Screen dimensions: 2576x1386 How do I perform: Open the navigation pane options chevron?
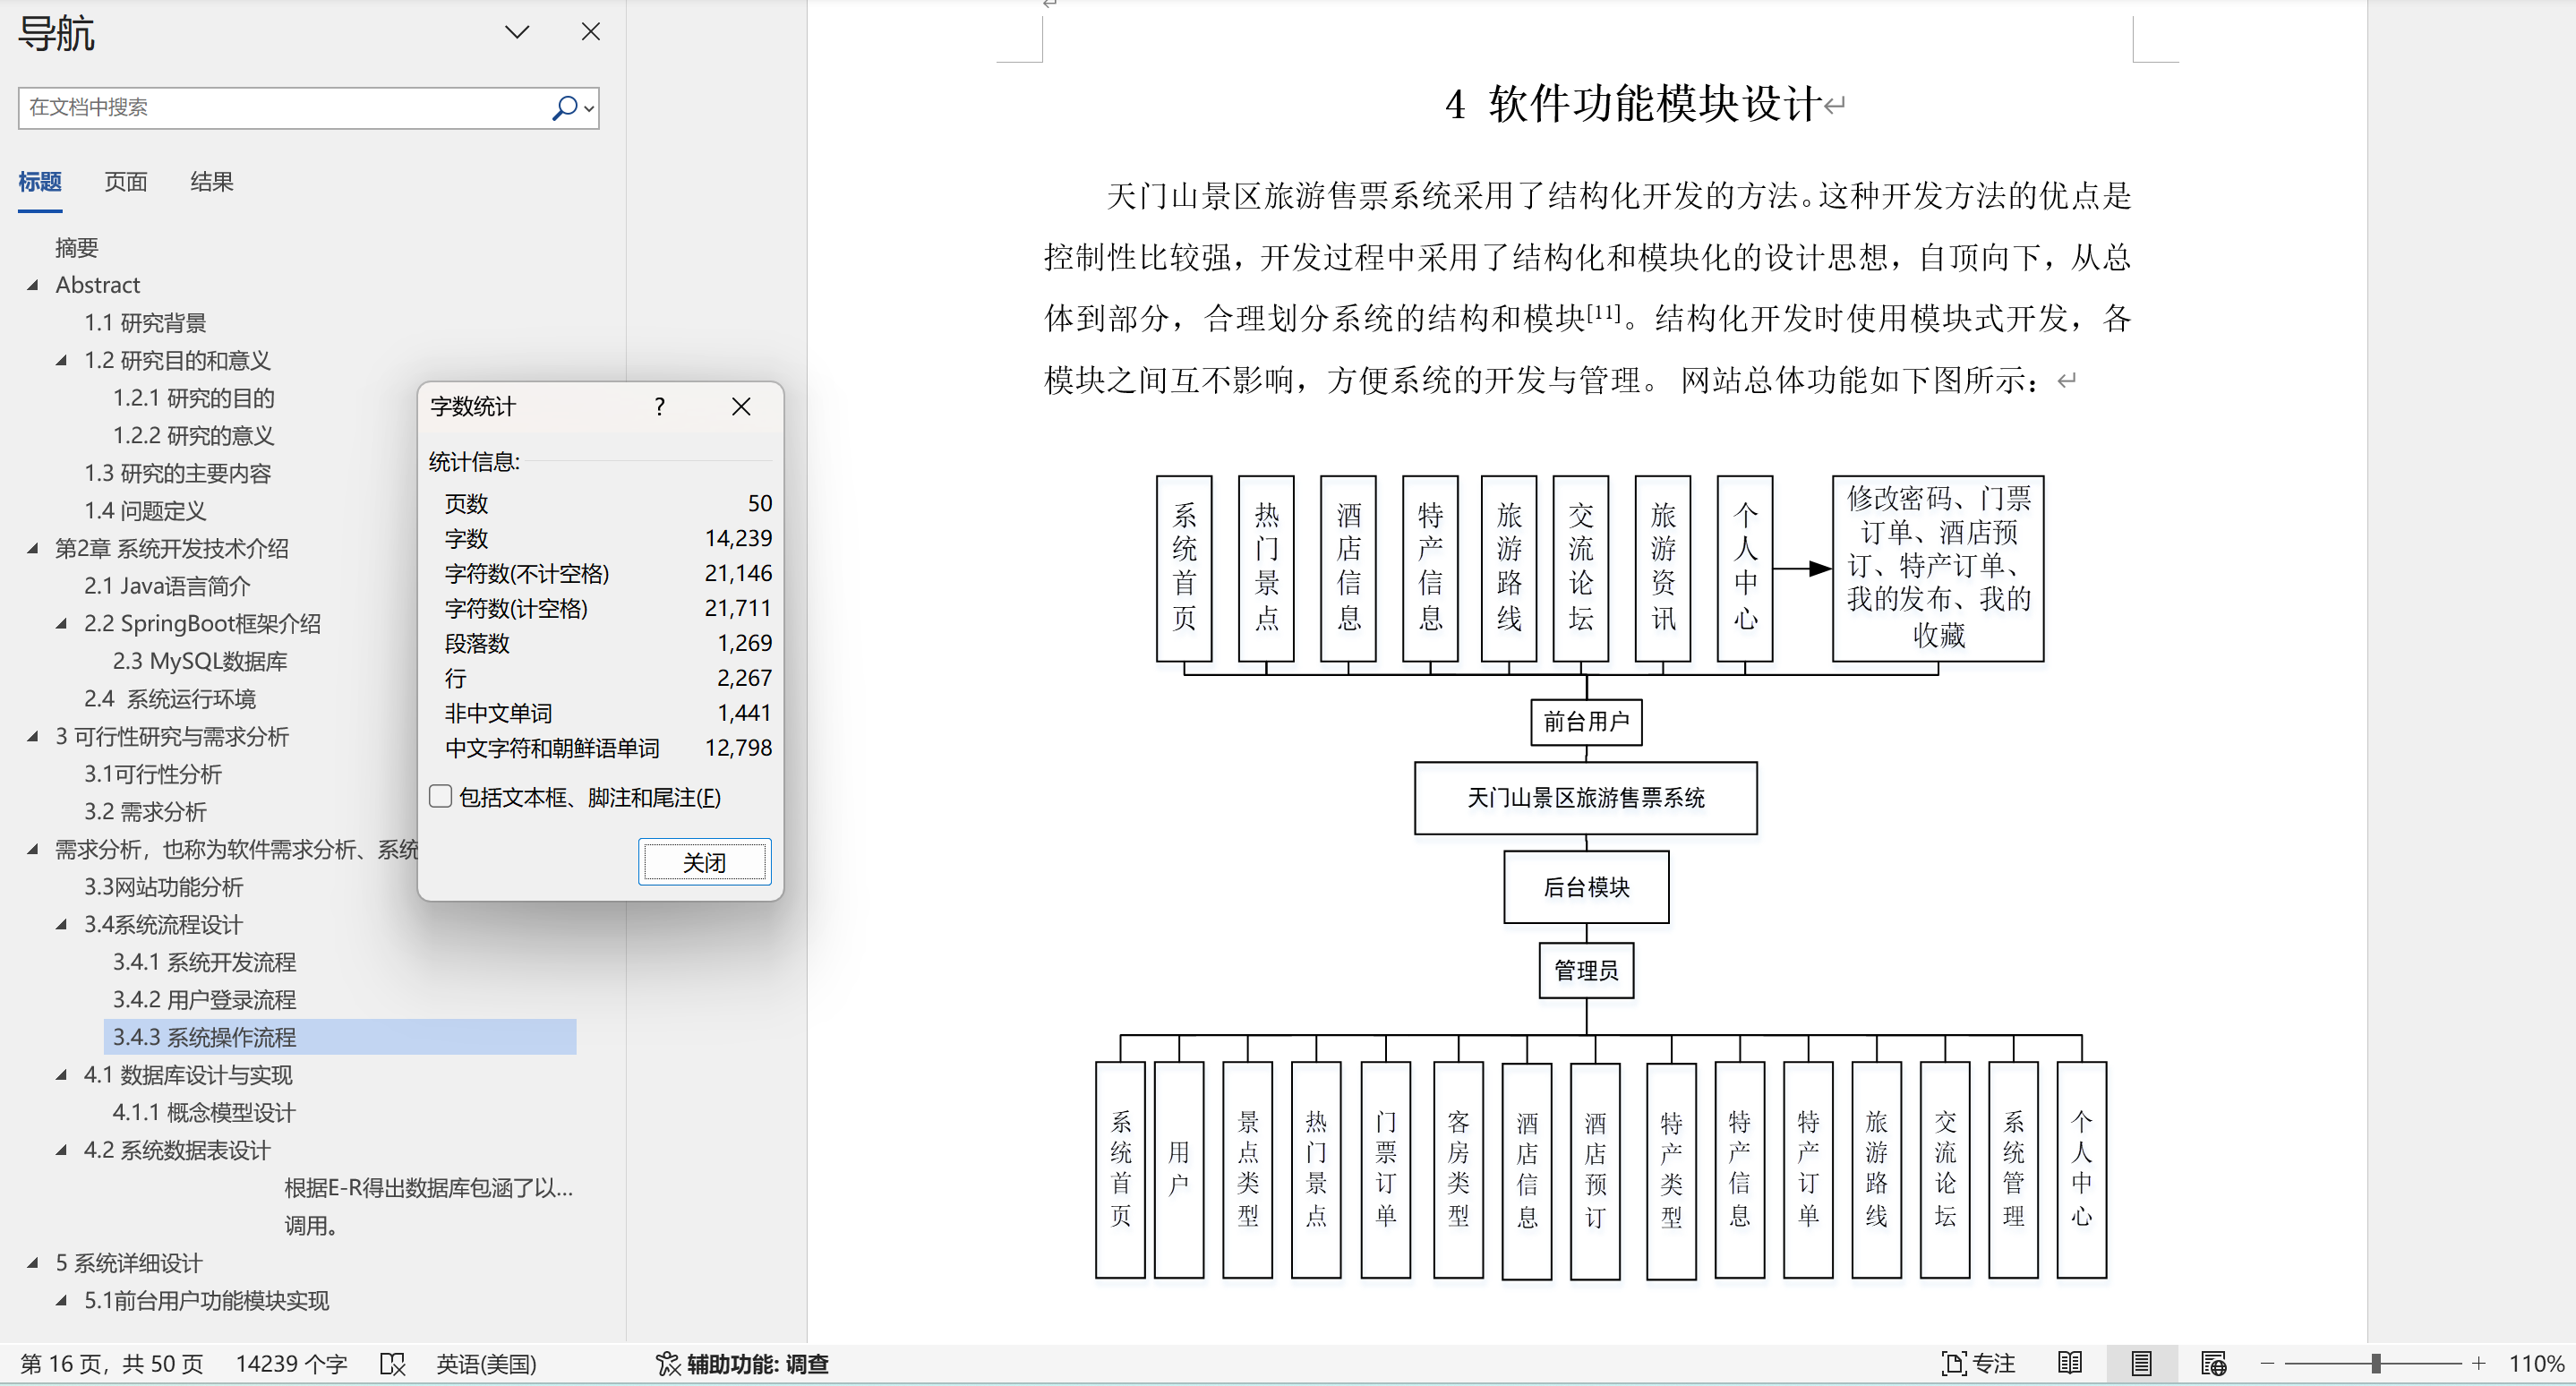(517, 32)
